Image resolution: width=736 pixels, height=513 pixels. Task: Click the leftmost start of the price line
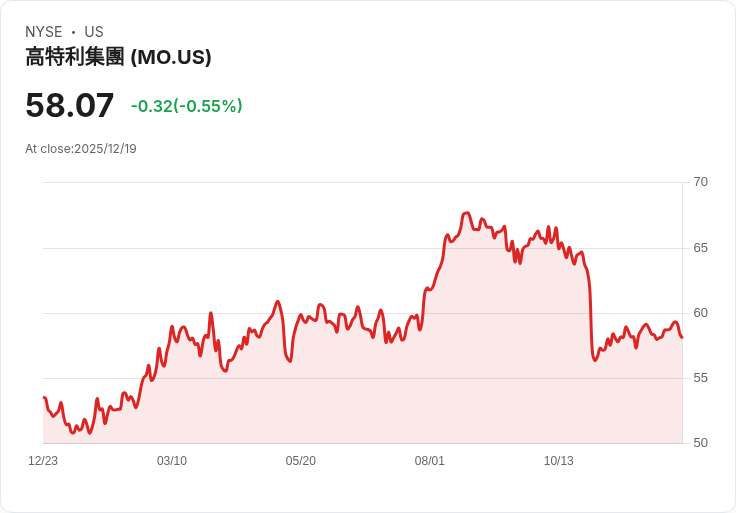coord(44,398)
